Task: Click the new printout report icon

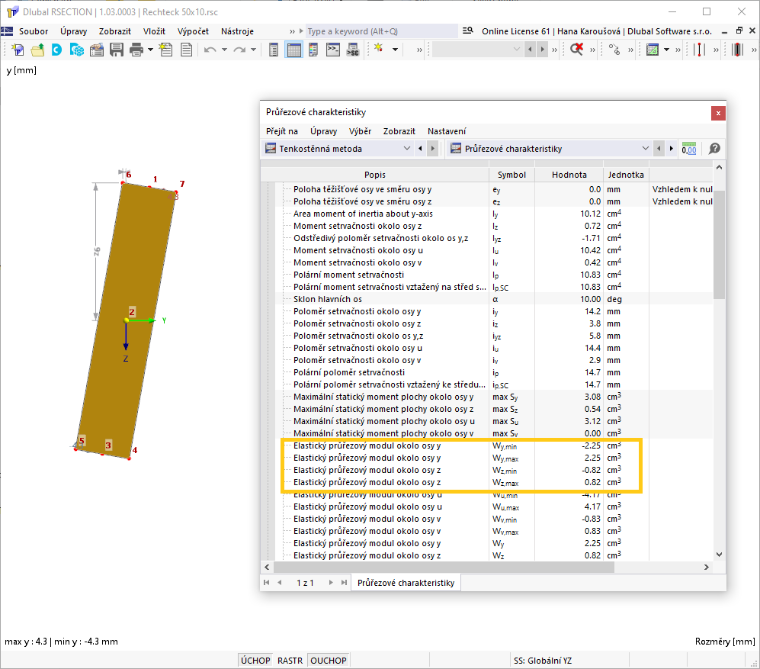Action: pos(166,49)
